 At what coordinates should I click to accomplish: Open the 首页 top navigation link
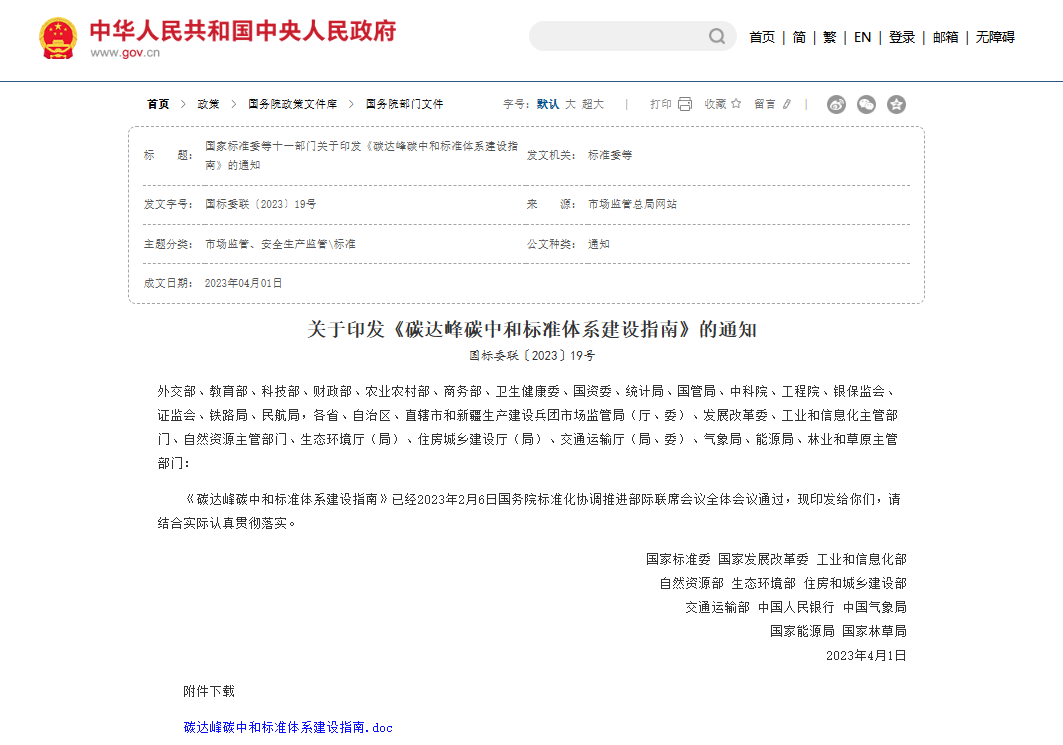pos(762,37)
